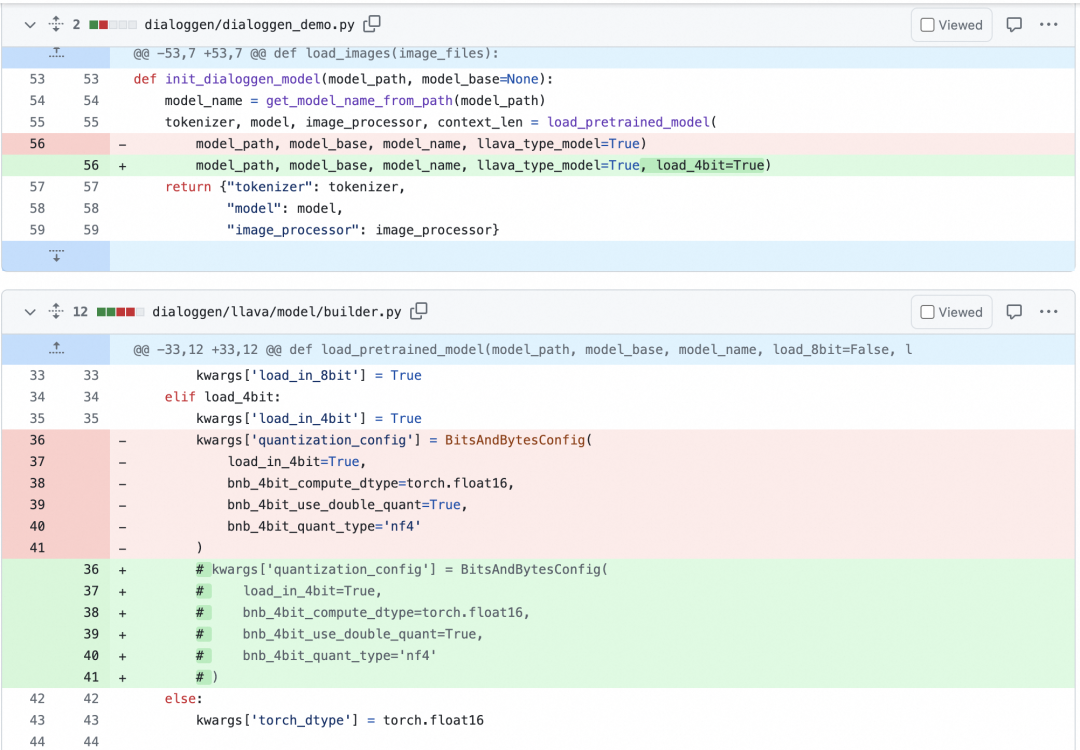The width and height of the screenshot is (1080, 750).
Task: Select the added load_4bit=True text
Action: tap(710, 165)
